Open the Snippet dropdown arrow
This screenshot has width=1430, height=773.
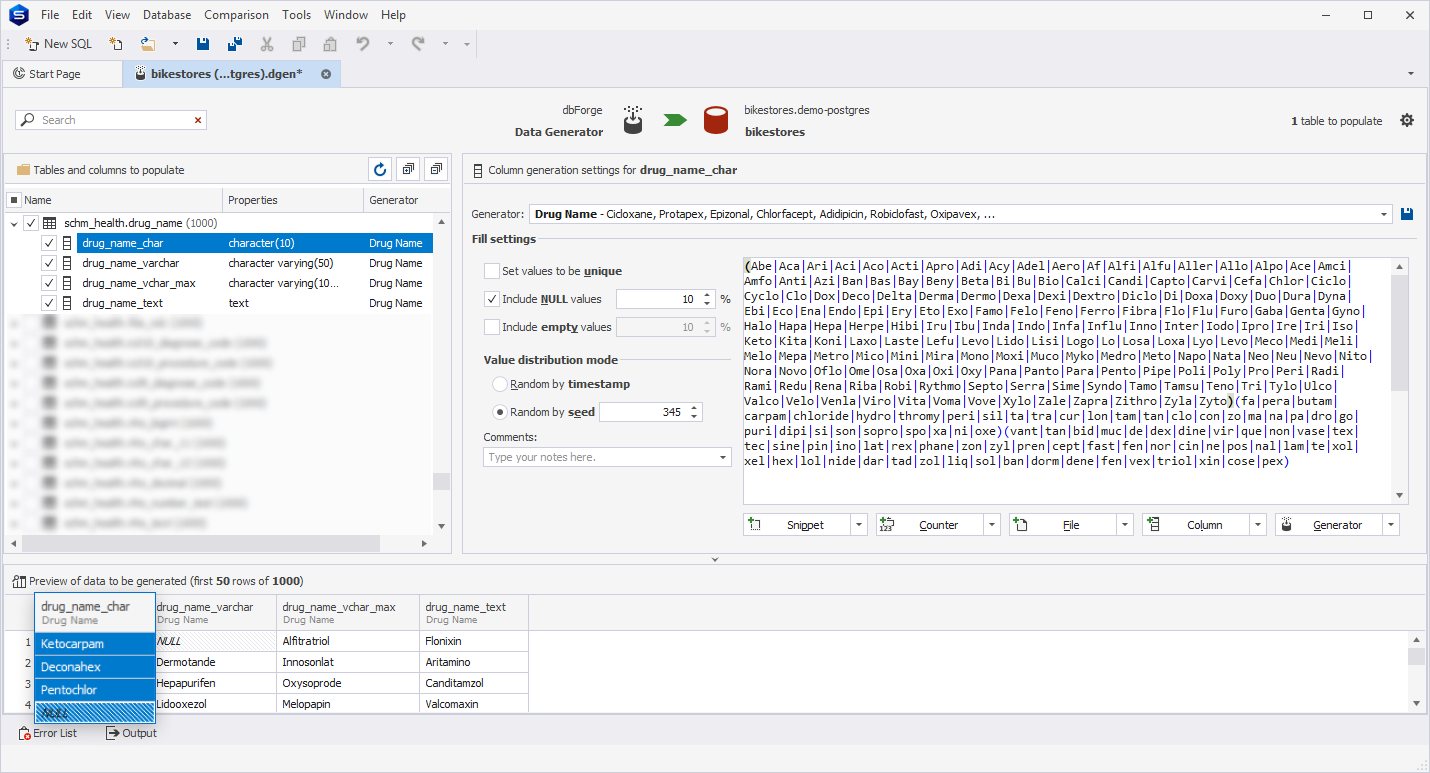click(859, 525)
